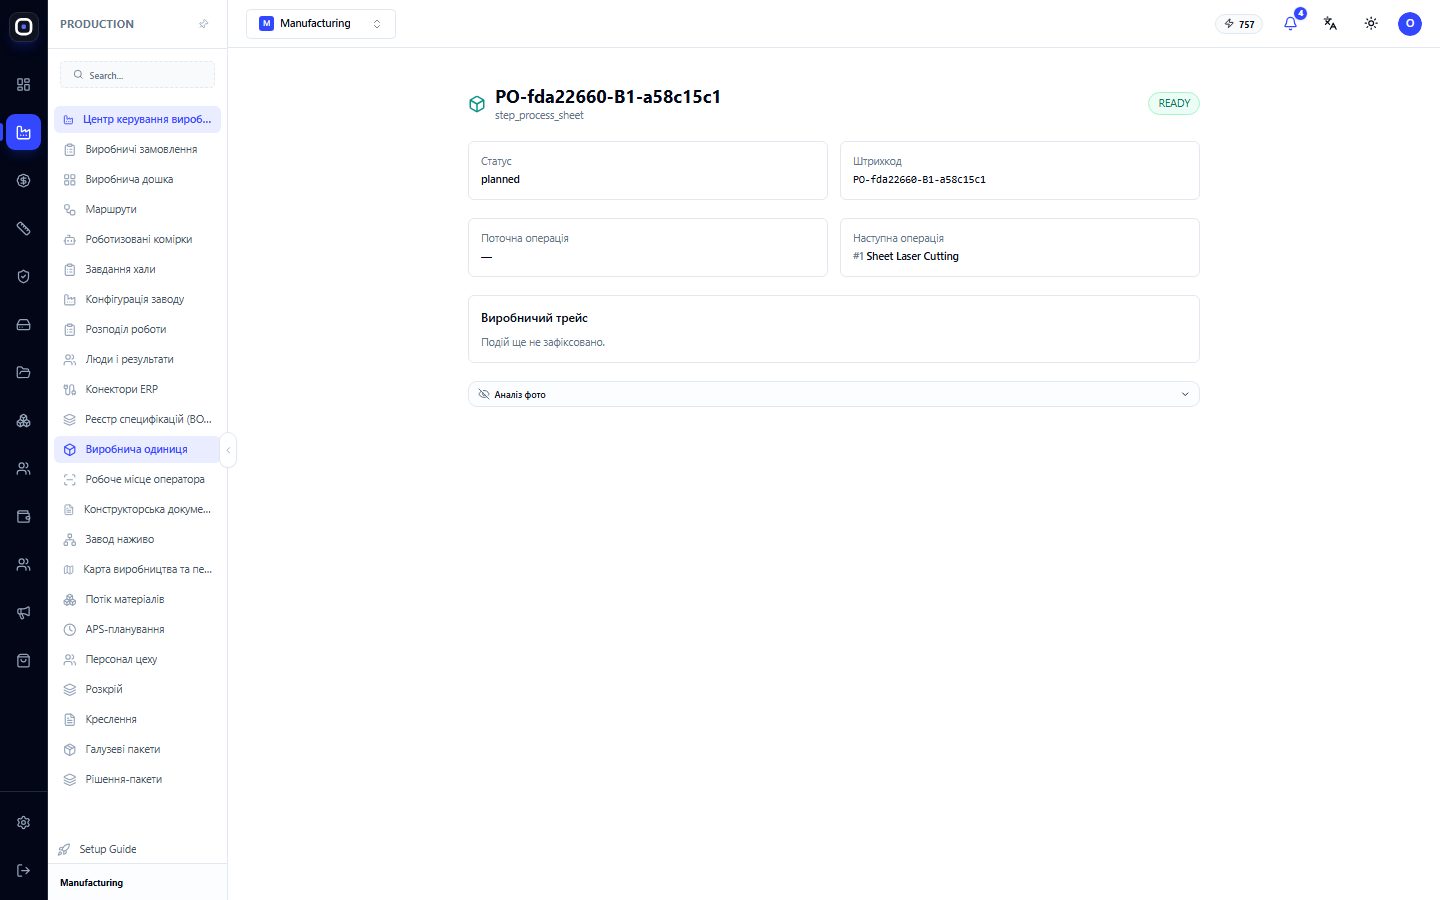Screen dimensions: 1440x900
Task: Go to APS-планування
Action: coord(137,629)
